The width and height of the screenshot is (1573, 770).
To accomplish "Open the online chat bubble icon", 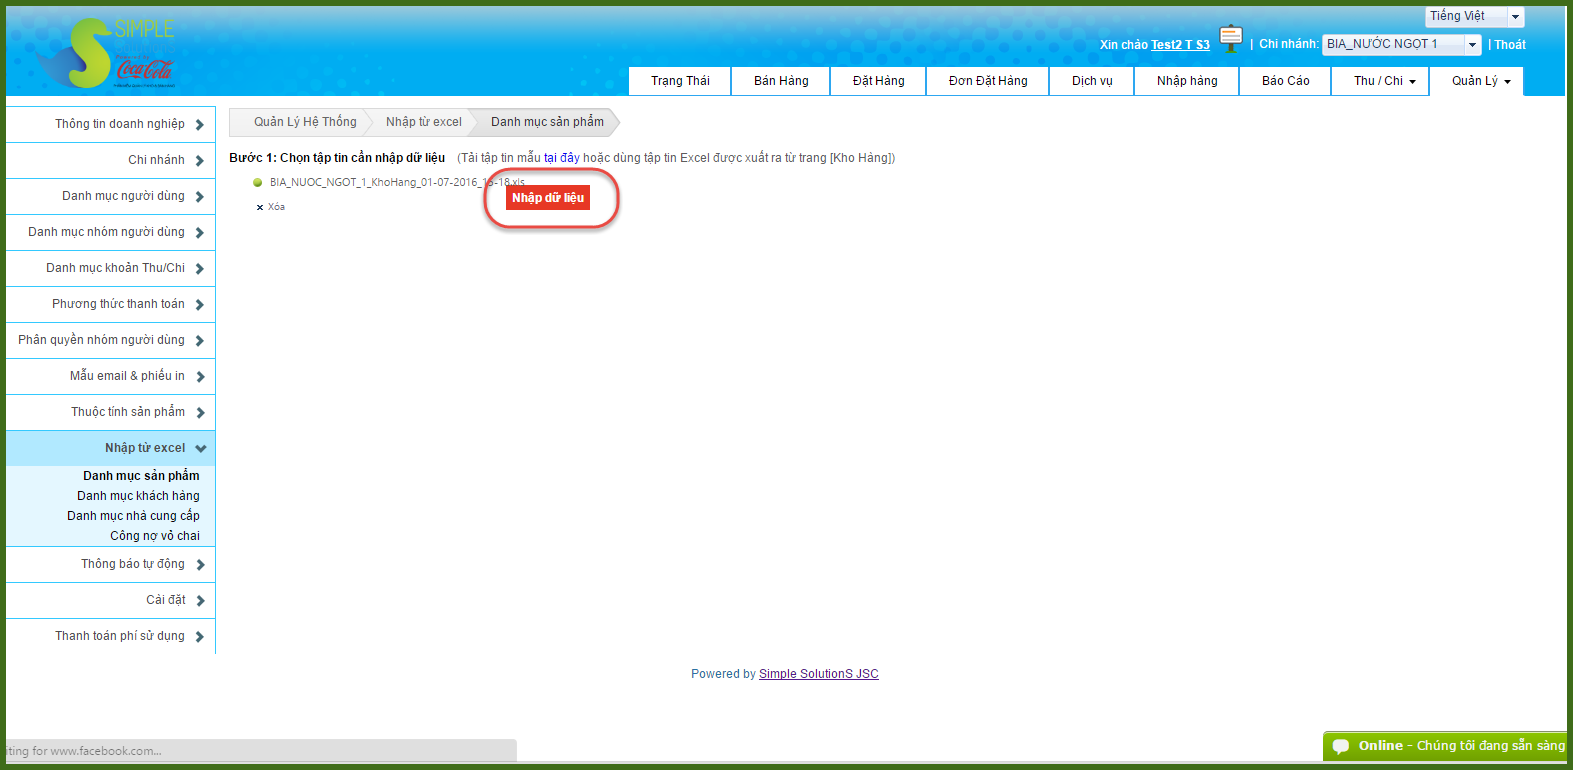I will click(1341, 746).
